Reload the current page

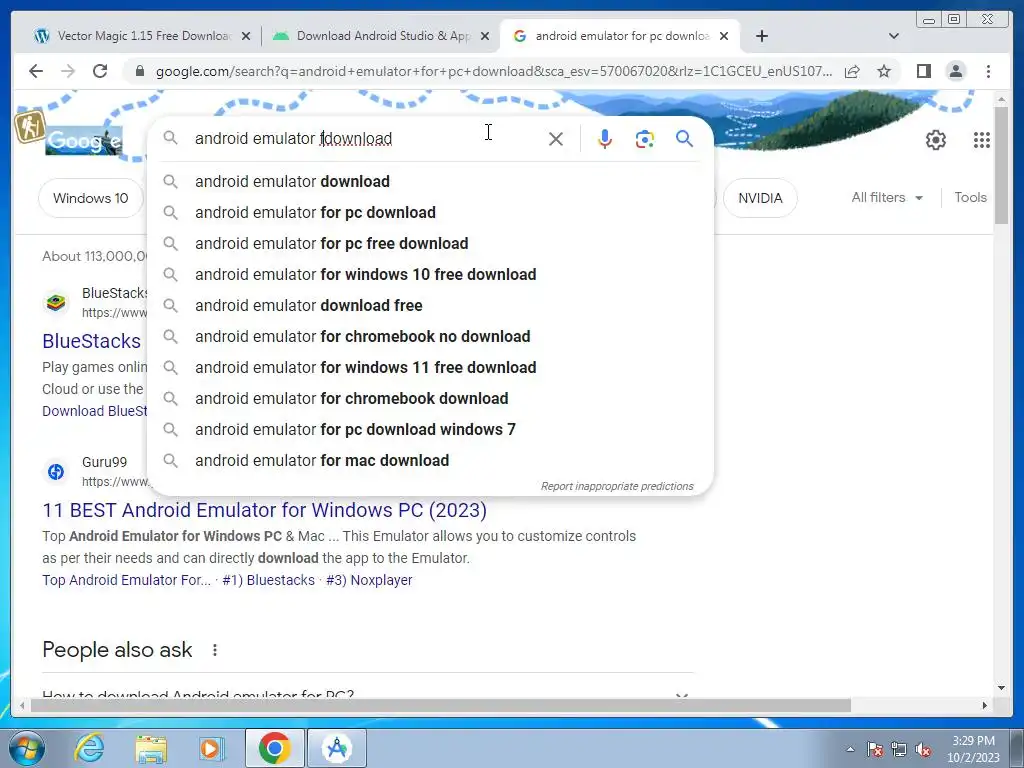(x=100, y=71)
